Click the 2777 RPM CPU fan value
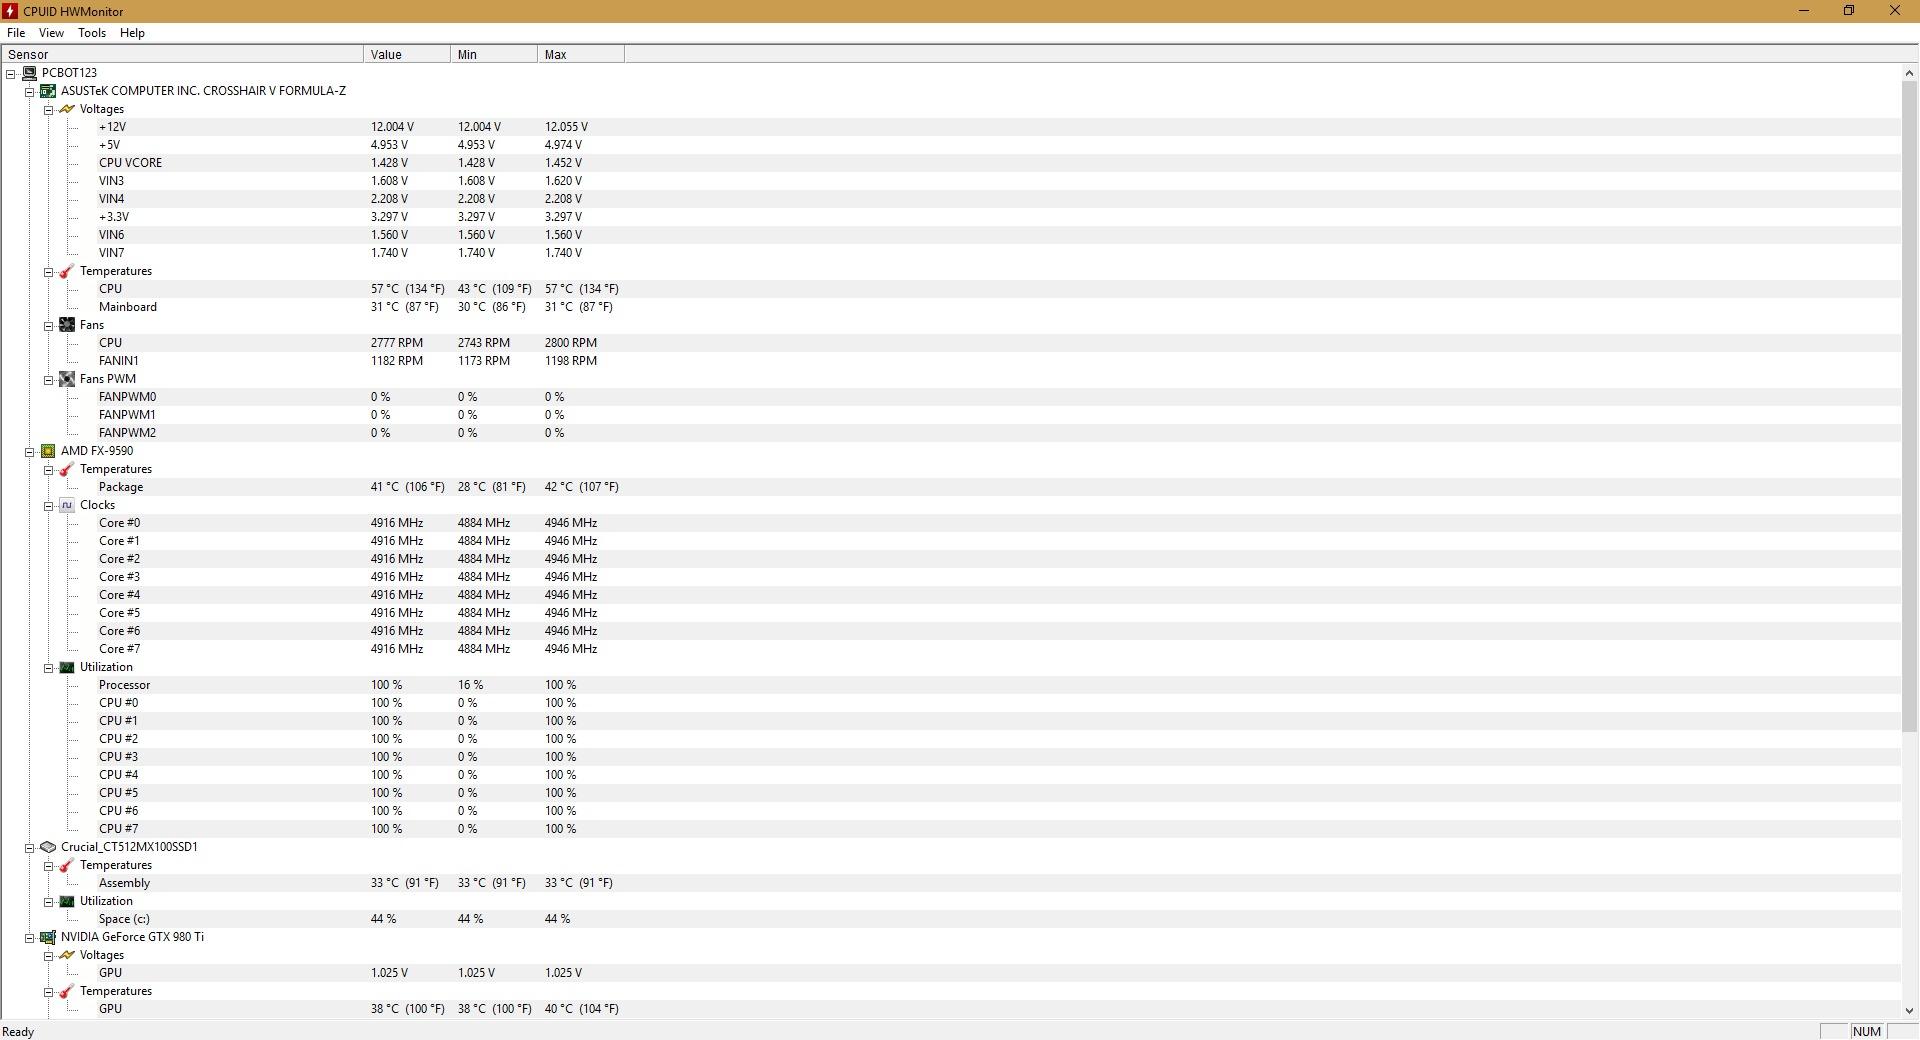1920x1040 pixels. pyautogui.click(x=397, y=343)
